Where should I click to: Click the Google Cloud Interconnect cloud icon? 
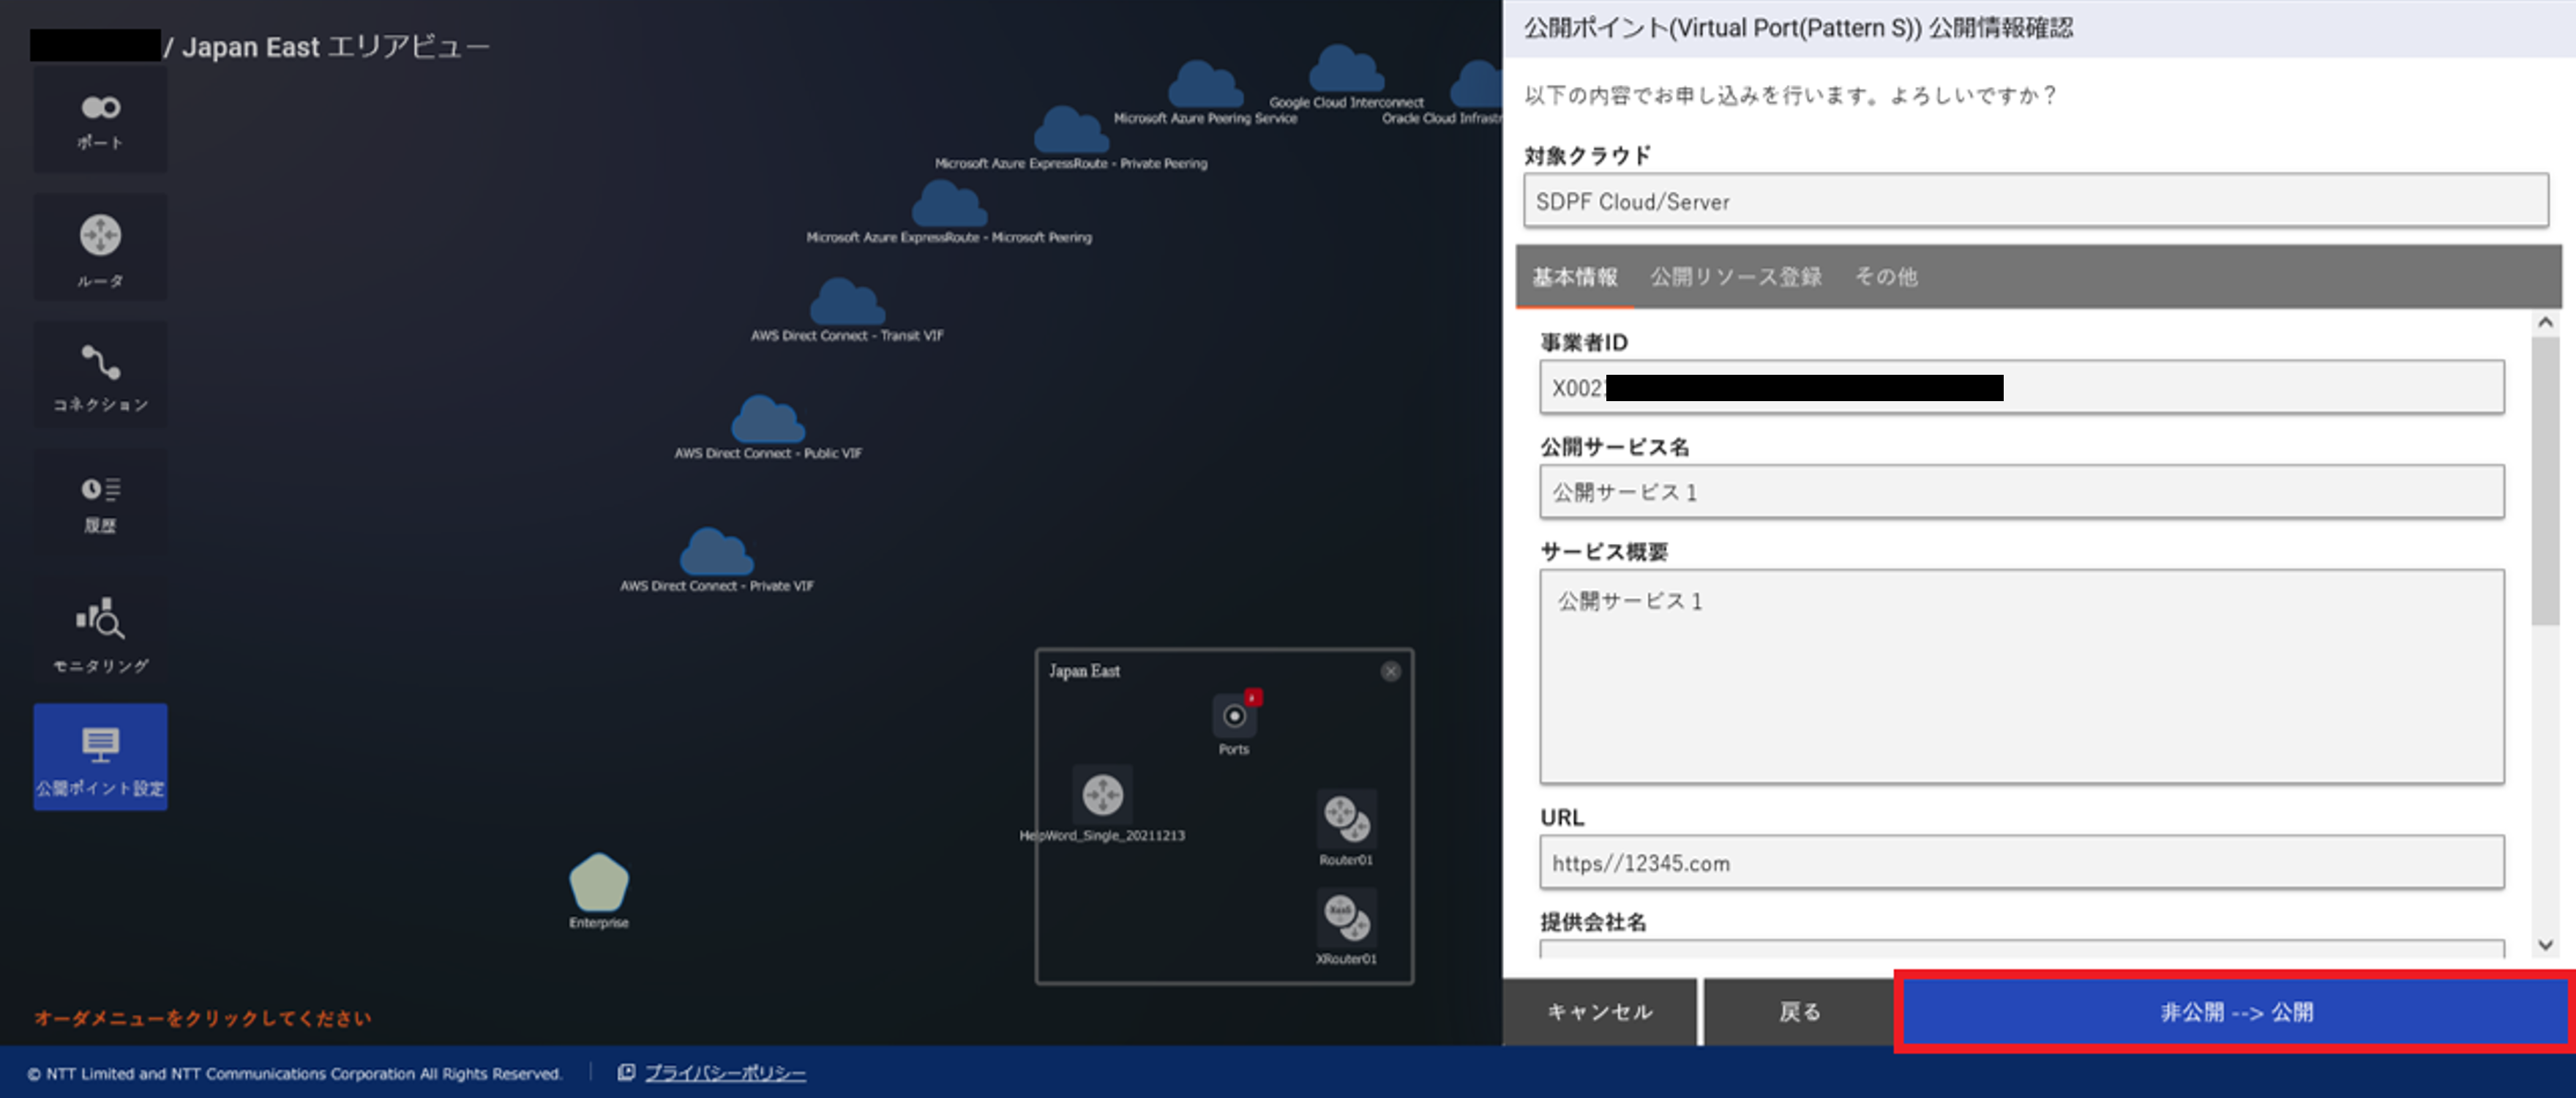[x=1346, y=69]
